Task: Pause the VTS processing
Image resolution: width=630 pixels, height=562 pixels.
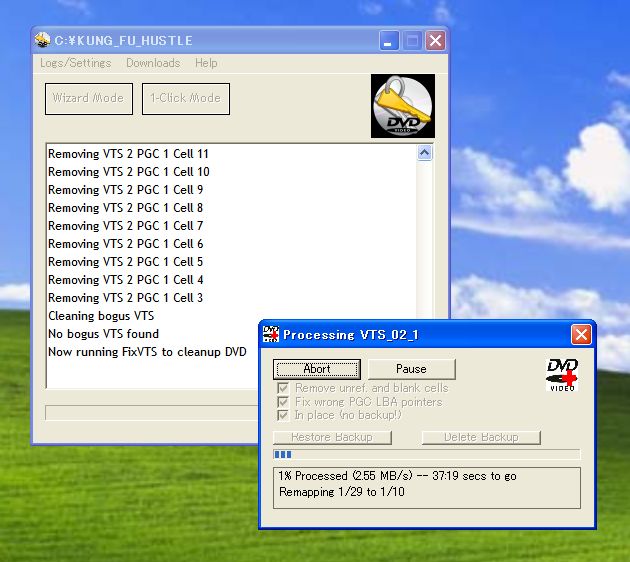Action: click(x=411, y=369)
